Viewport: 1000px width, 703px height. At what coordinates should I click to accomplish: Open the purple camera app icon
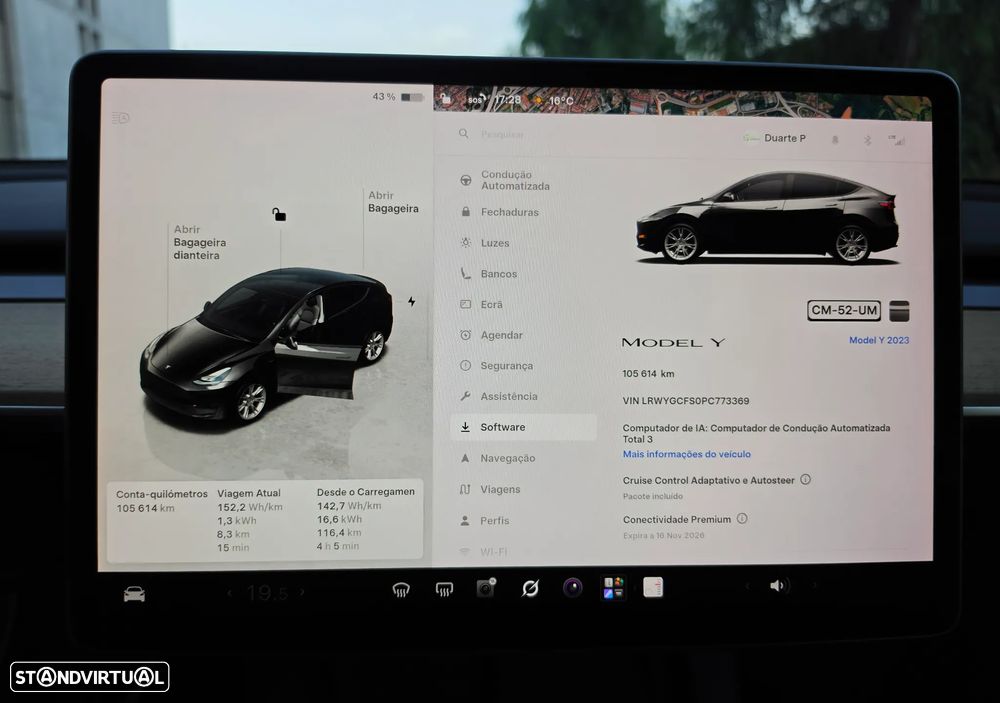pyautogui.click(x=572, y=587)
